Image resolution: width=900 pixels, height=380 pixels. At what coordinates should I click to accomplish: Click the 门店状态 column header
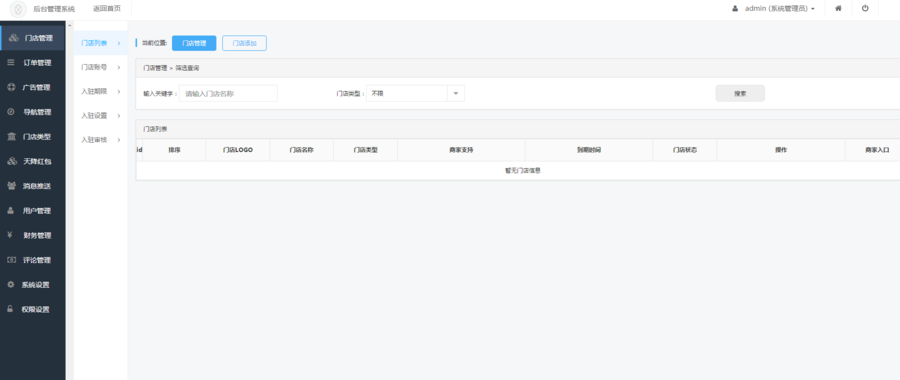click(x=685, y=150)
